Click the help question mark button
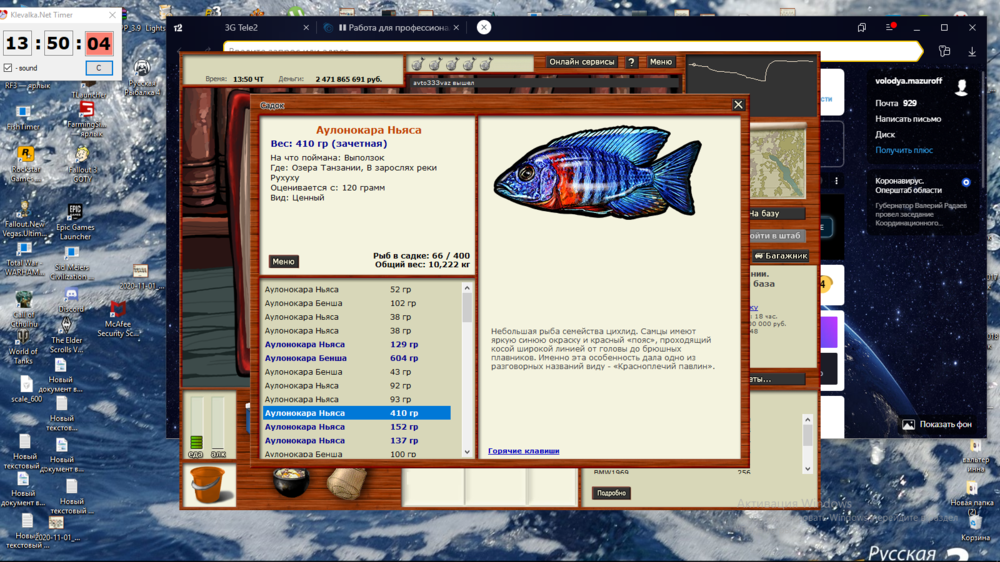1000x562 pixels. tap(631, 62)
